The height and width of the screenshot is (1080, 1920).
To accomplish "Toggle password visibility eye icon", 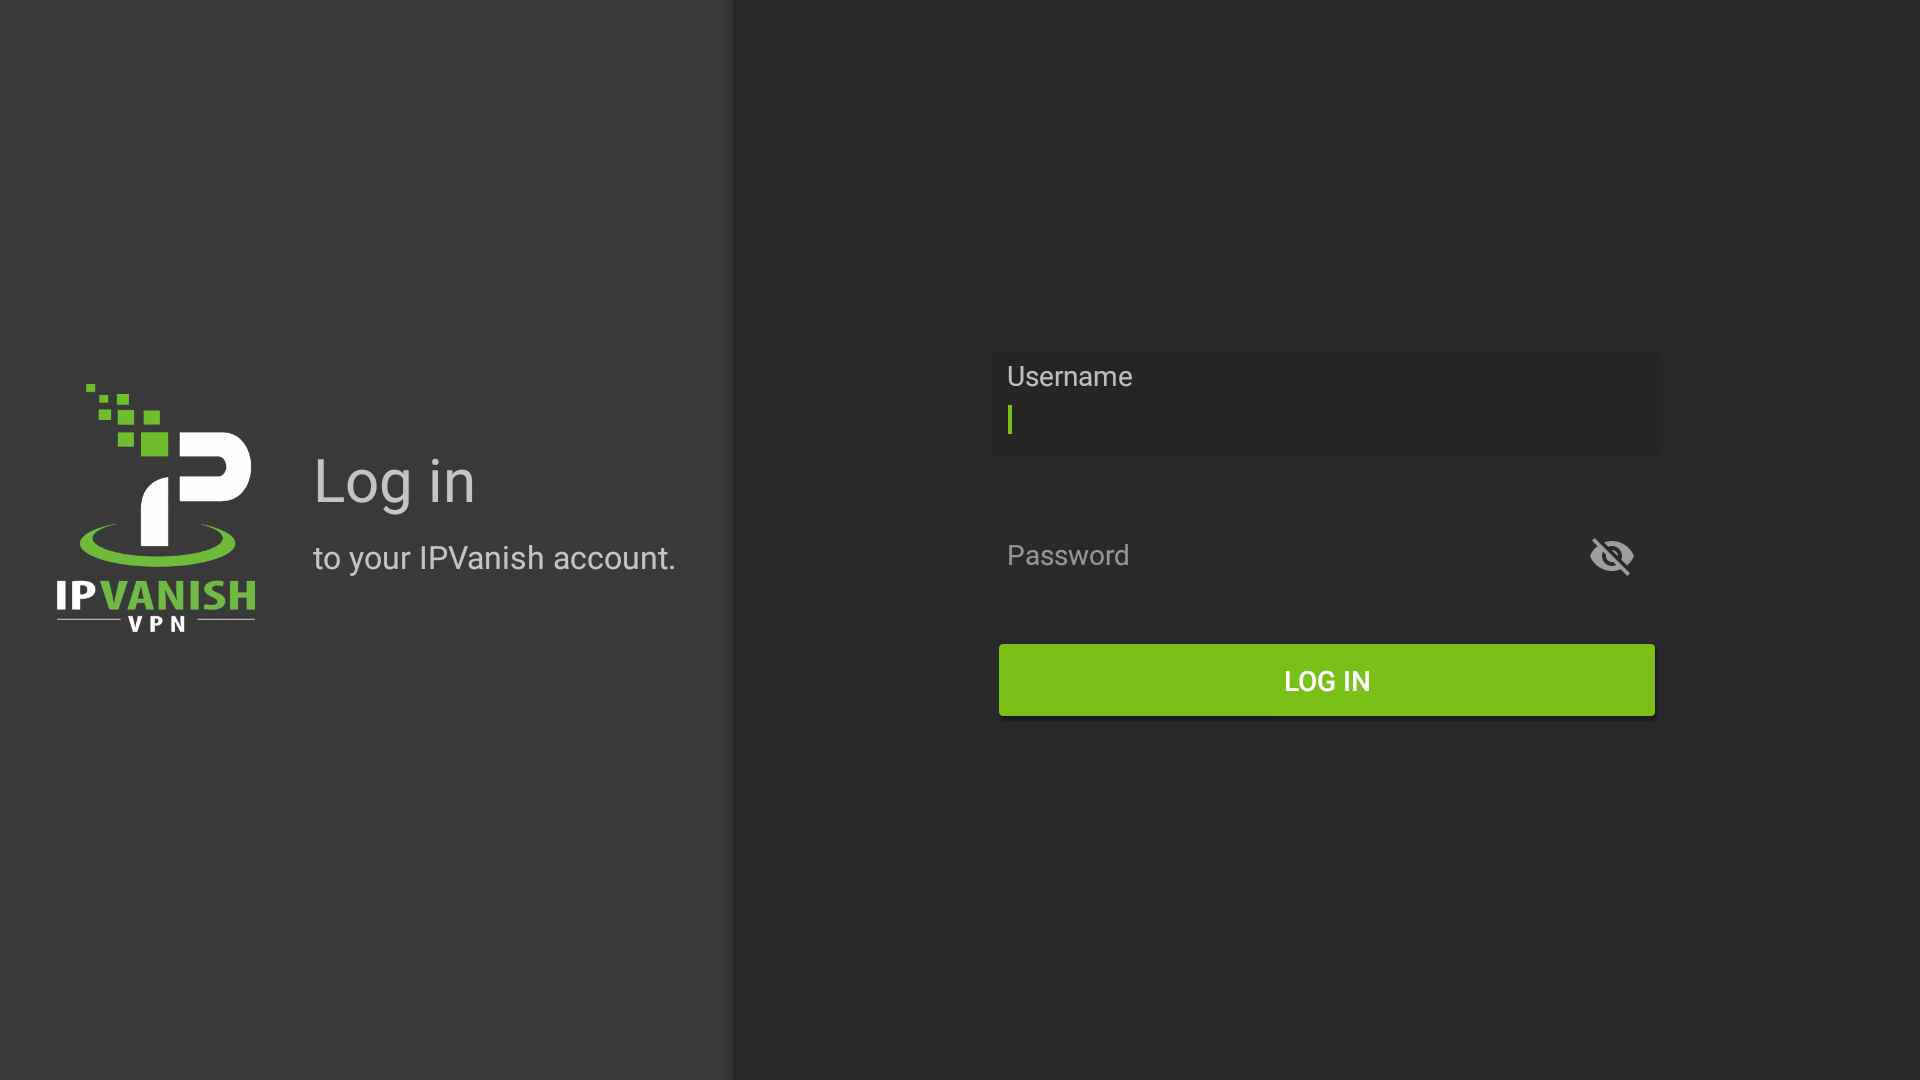I will click(1611, 556).
